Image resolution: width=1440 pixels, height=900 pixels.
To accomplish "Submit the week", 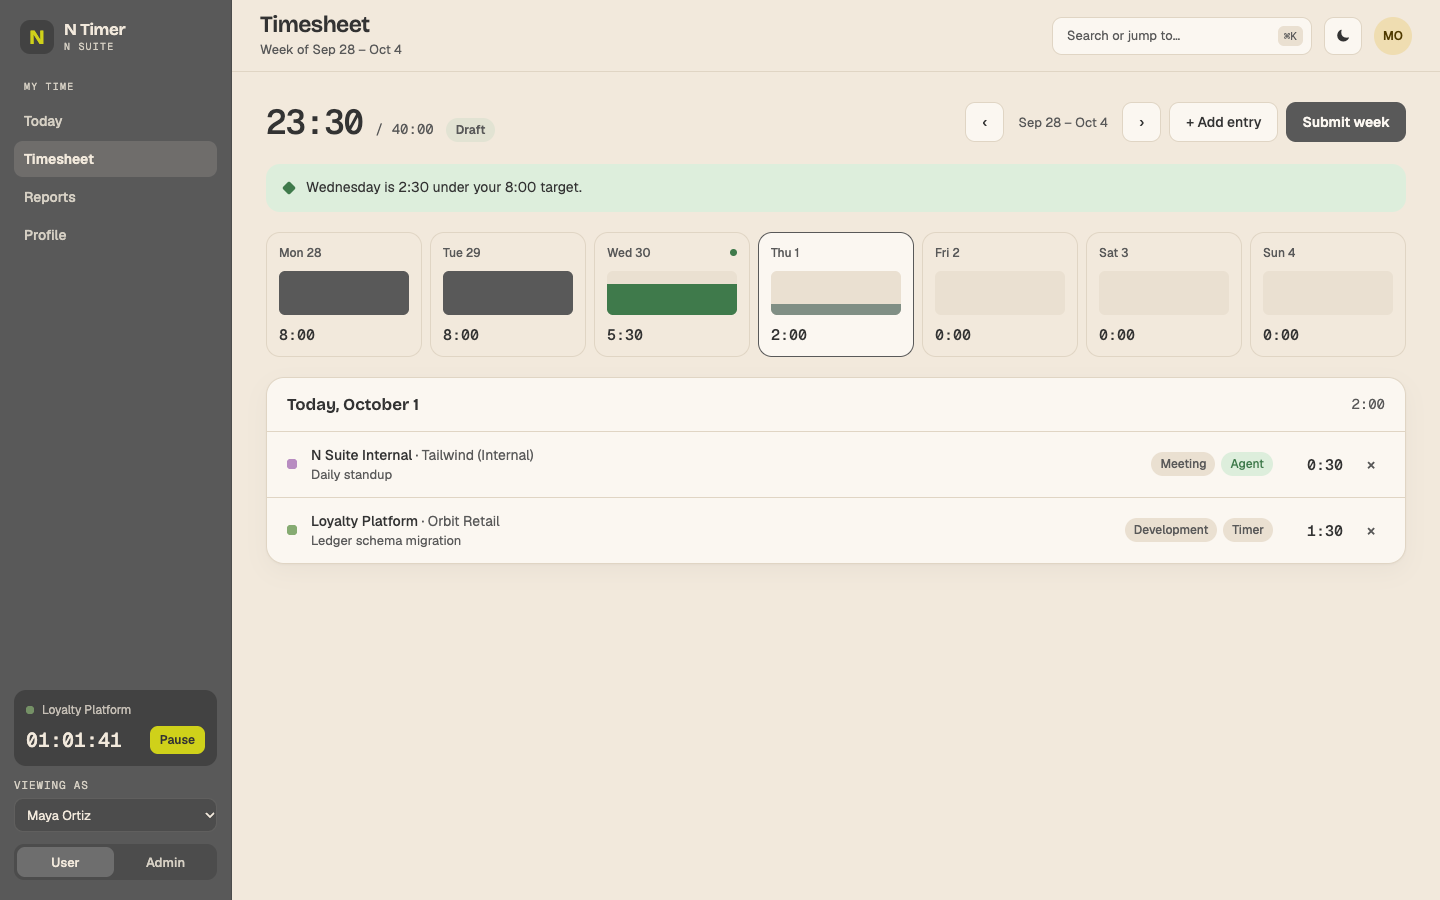I will click(1346, 122).
